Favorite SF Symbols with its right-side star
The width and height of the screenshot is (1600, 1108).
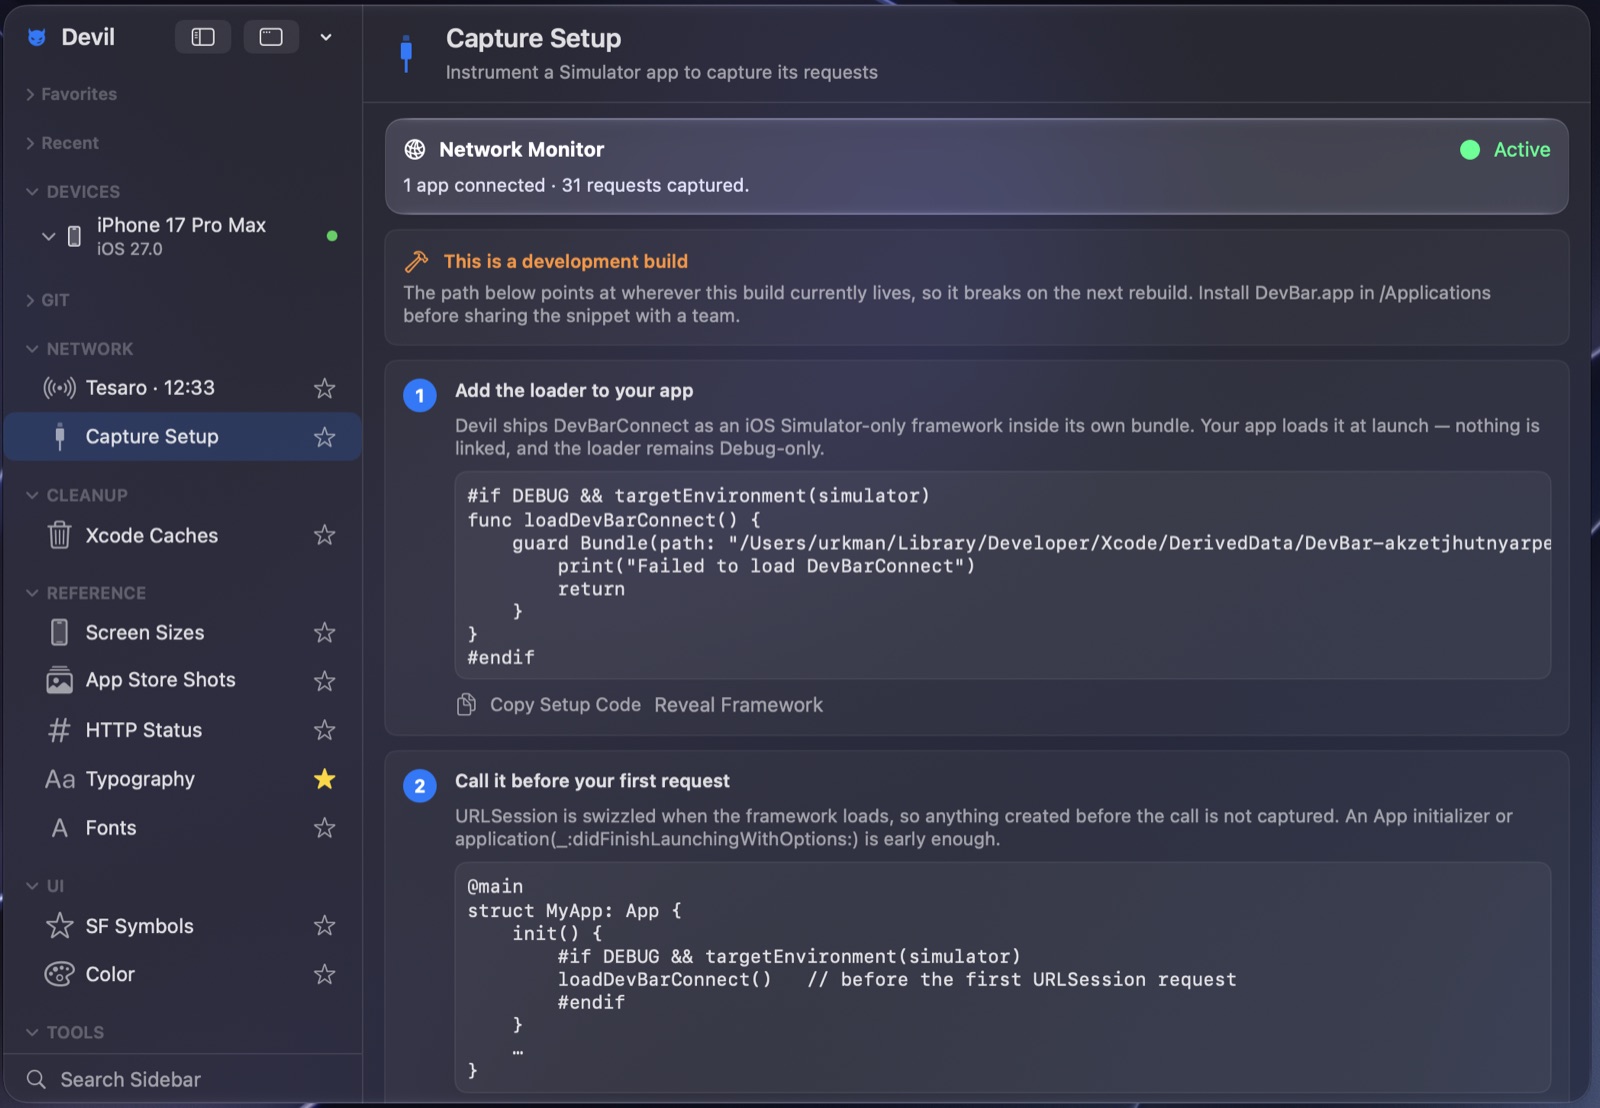324,926
